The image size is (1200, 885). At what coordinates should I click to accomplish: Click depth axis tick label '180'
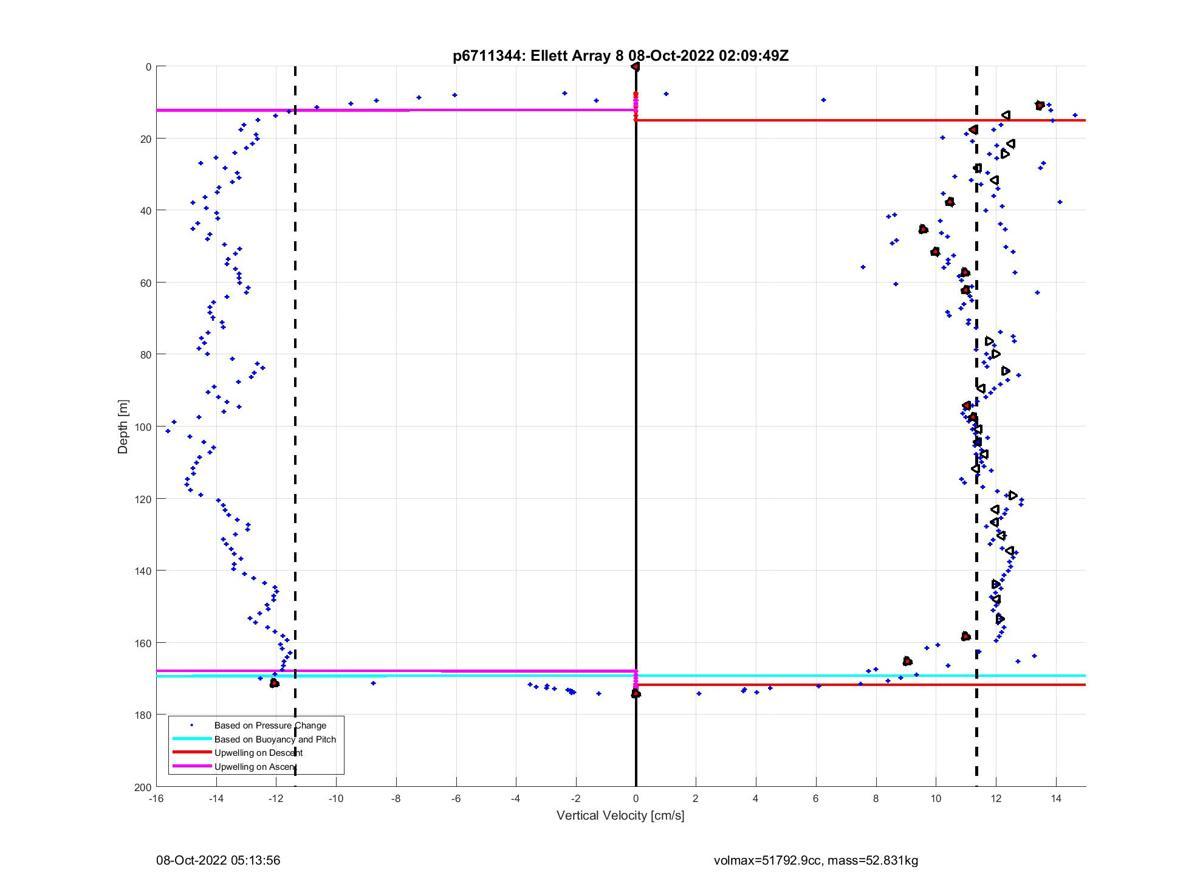(x=143, y=715)
